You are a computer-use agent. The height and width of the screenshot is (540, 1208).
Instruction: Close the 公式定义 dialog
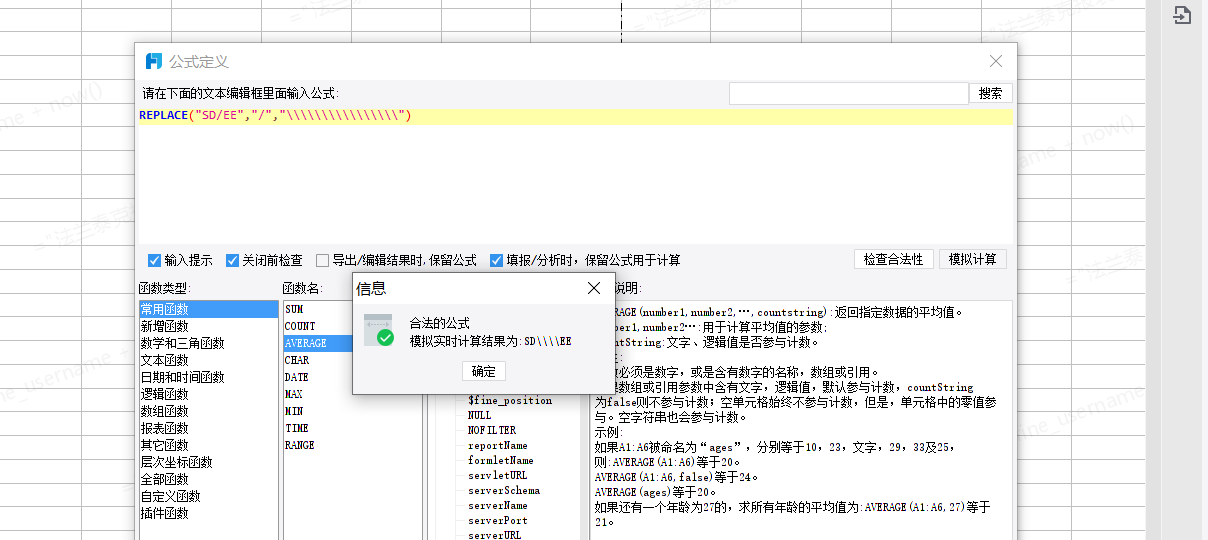(995, 62)
